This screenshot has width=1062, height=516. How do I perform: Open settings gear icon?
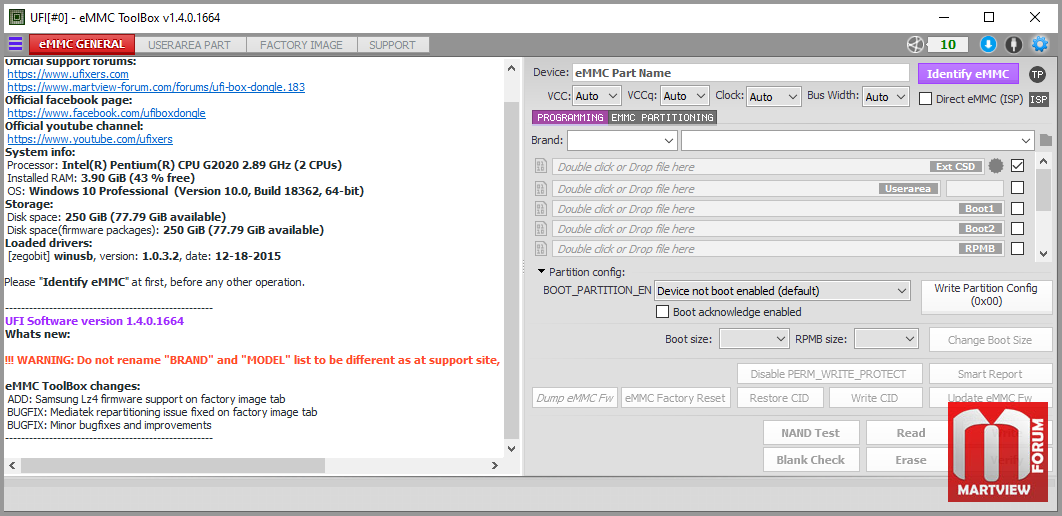click(x=1040, y=45)
